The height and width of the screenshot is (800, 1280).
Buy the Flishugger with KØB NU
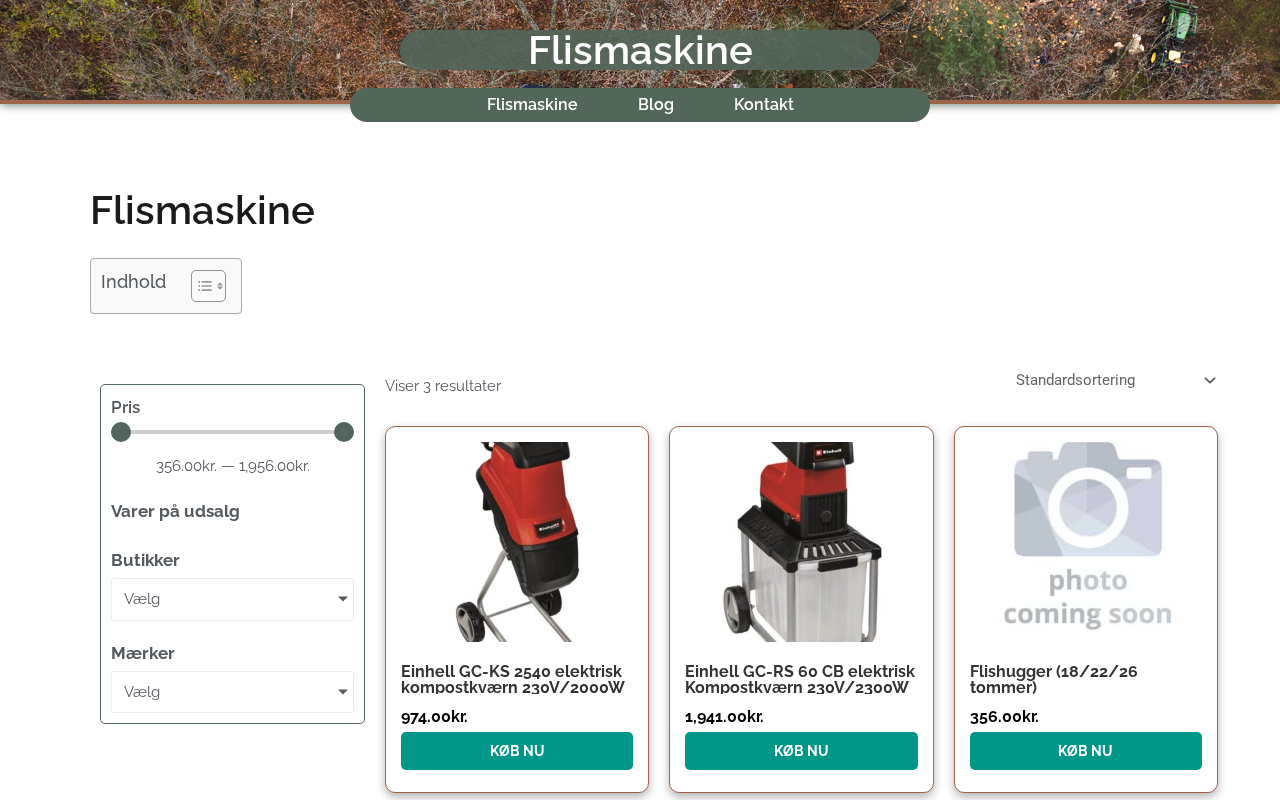[x=1086, y=751]
